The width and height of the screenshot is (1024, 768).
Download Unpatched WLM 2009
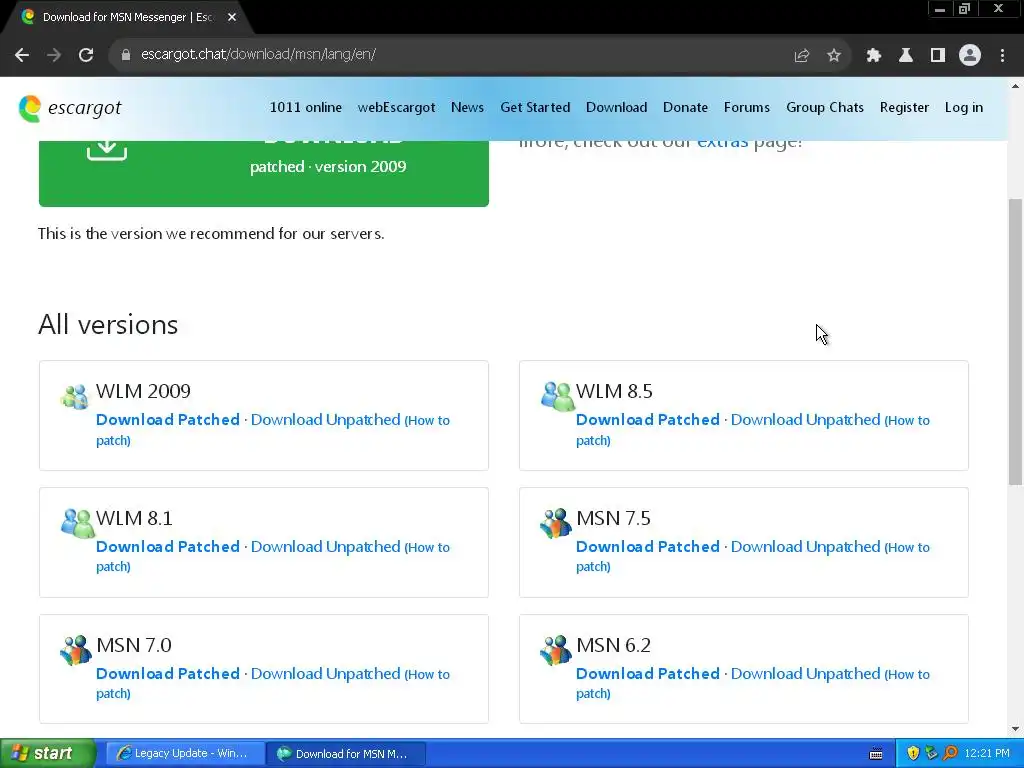pyautogui.click(x=325, y=420)
